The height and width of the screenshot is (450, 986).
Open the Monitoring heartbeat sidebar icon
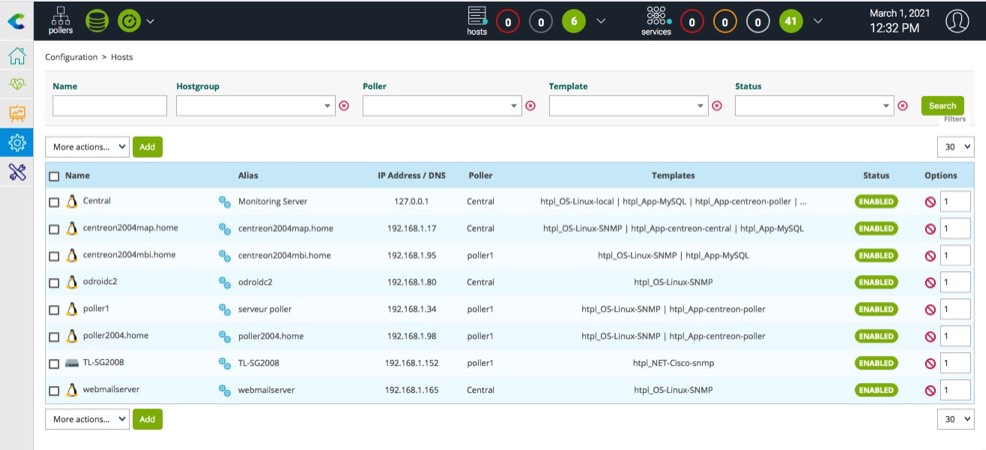[x=16, y=85]
